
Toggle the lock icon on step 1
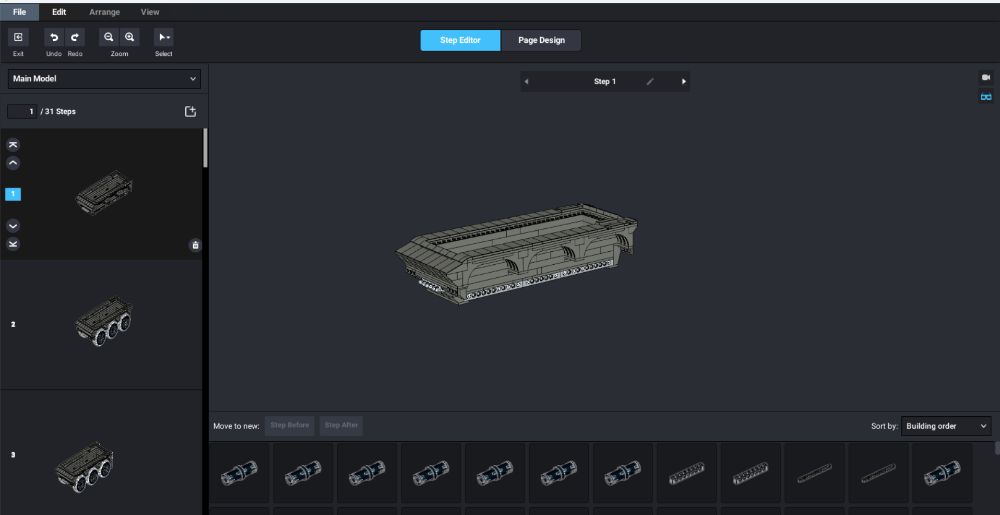coord(195,245)
